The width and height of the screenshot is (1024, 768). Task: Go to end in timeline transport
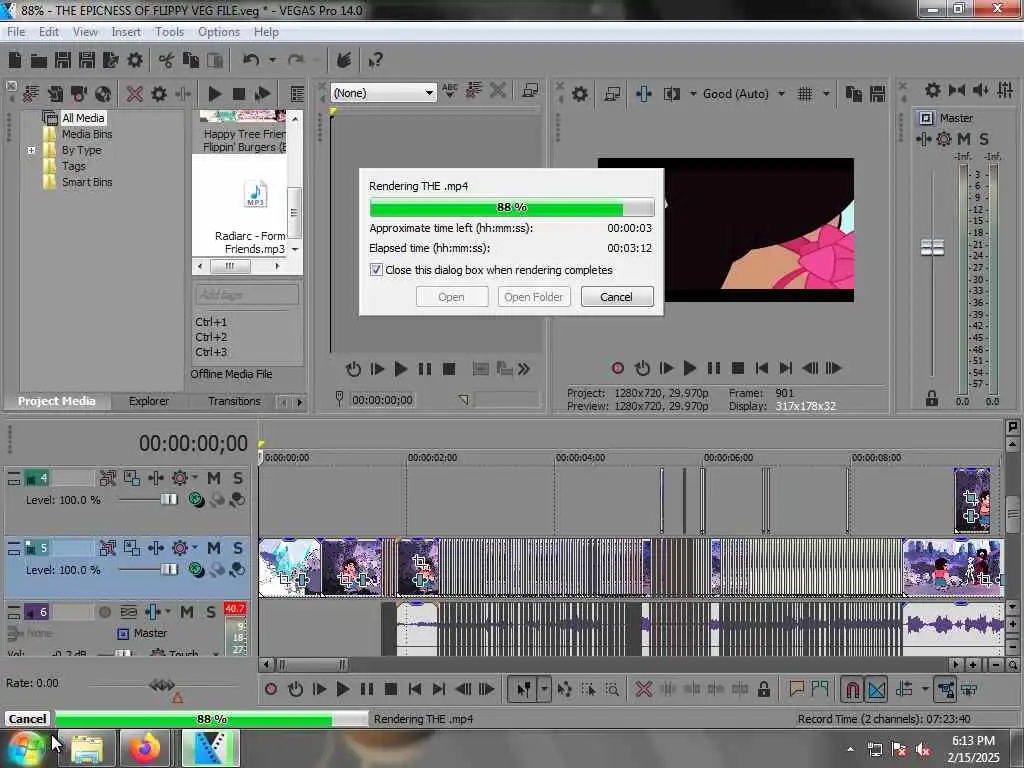click(x=439, y=689)
